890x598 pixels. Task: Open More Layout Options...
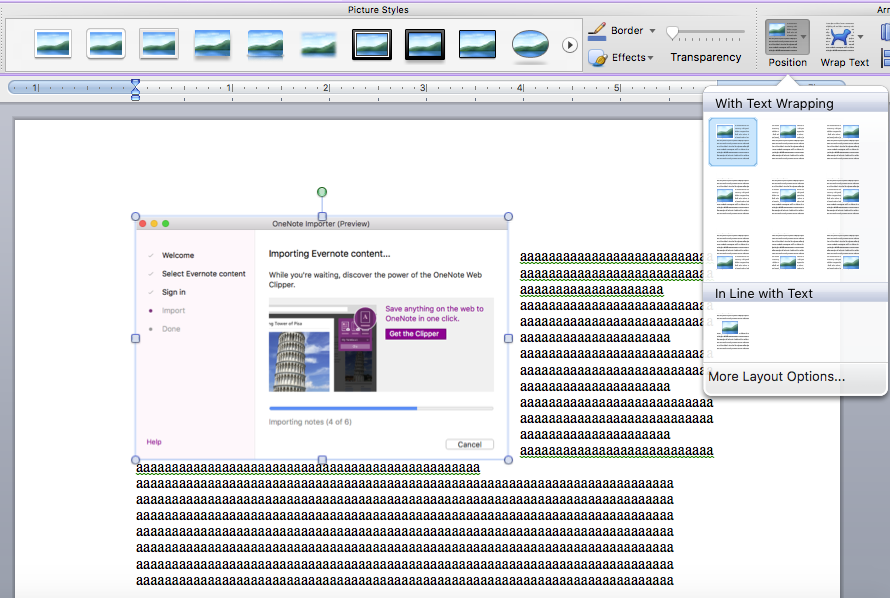pyautogui.click(x=776, y=377)
